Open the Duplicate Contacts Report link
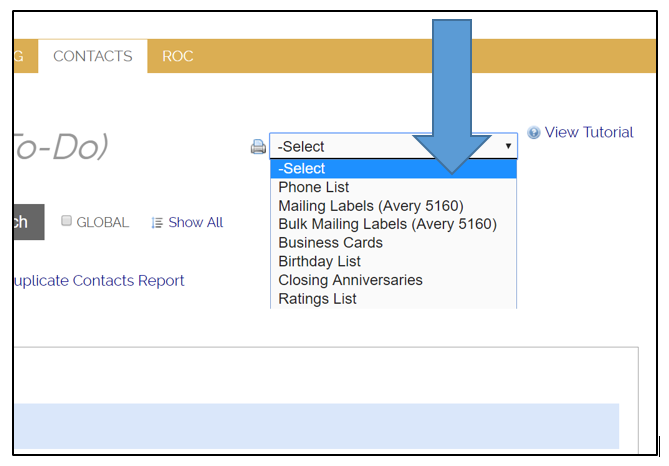Screen dimensions: 669x466 tap(98, 281)
